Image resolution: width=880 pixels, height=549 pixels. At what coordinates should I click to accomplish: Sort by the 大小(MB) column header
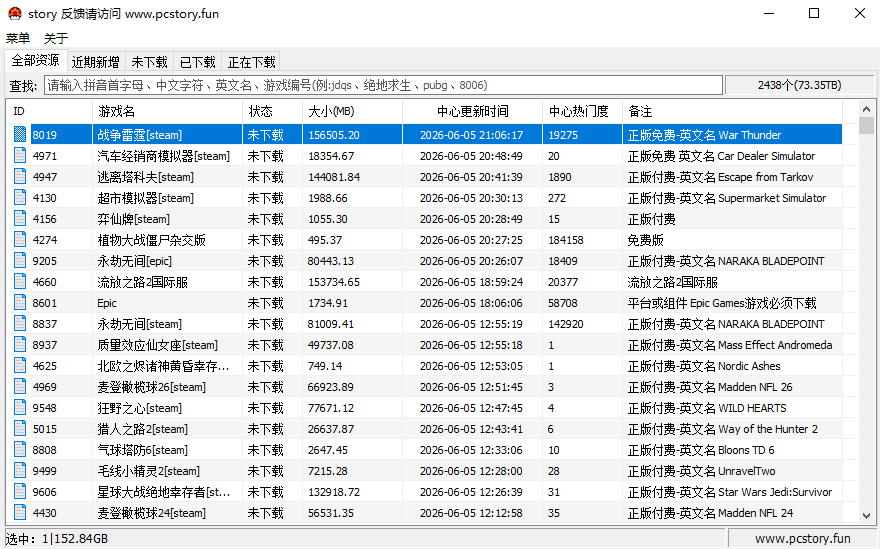point(352,111)
